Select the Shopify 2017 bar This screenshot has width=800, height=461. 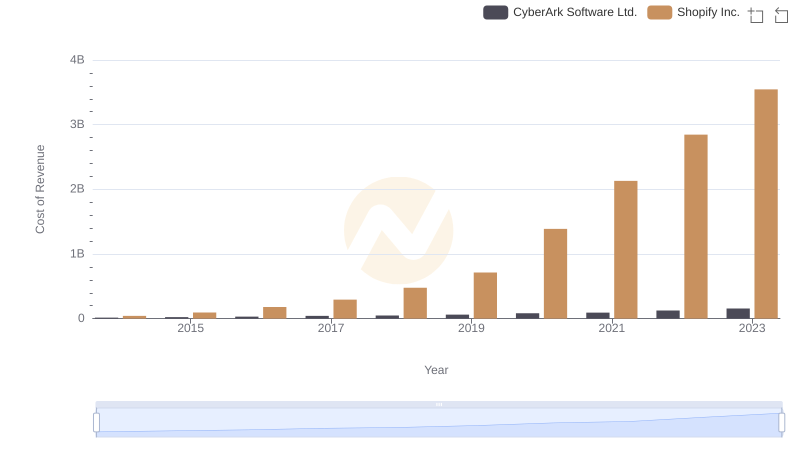(x=345, y=309)
